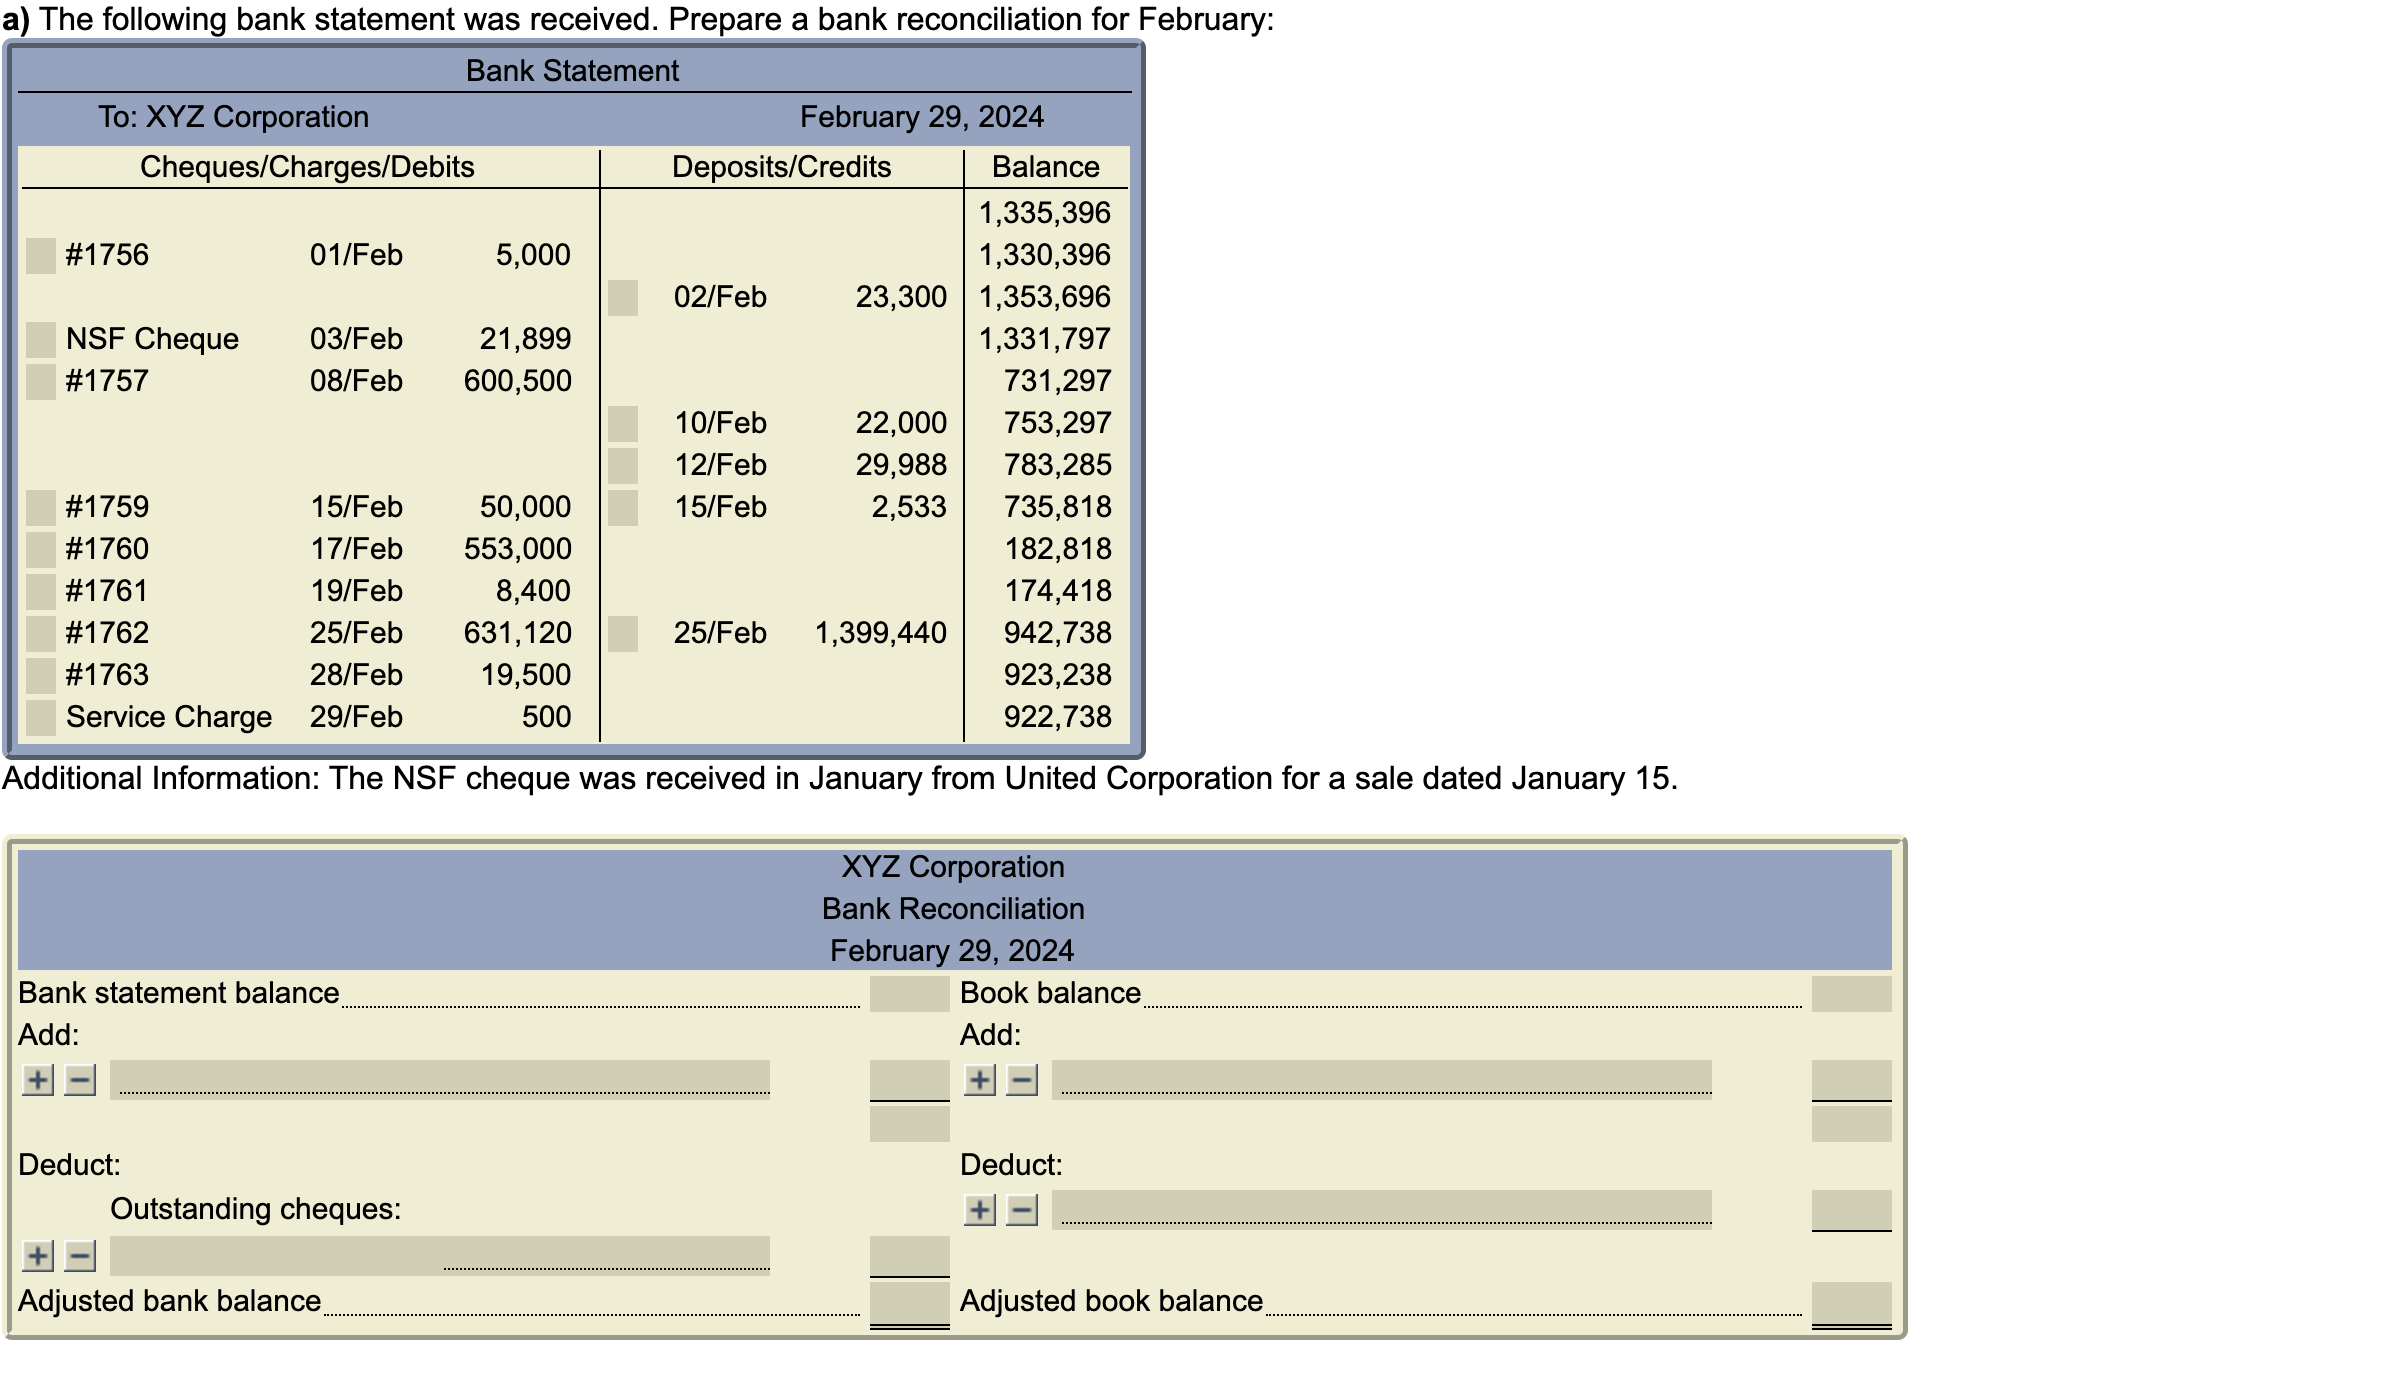This screenshot has width=2408, height=1376.
Task: Click the Adjusted book balance field
Action: [1851, 1302]
